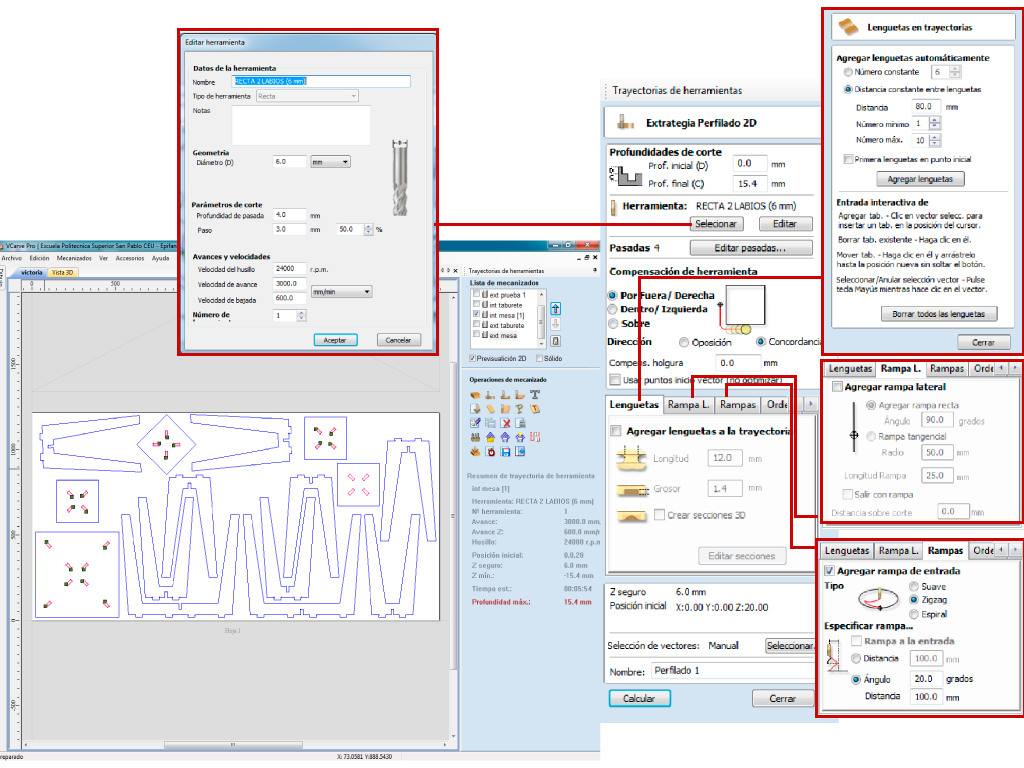This screenshot has width=1024, height=768.
Task: Click the canvas horizontal scrollbar thumb
Action: [233, 744]
